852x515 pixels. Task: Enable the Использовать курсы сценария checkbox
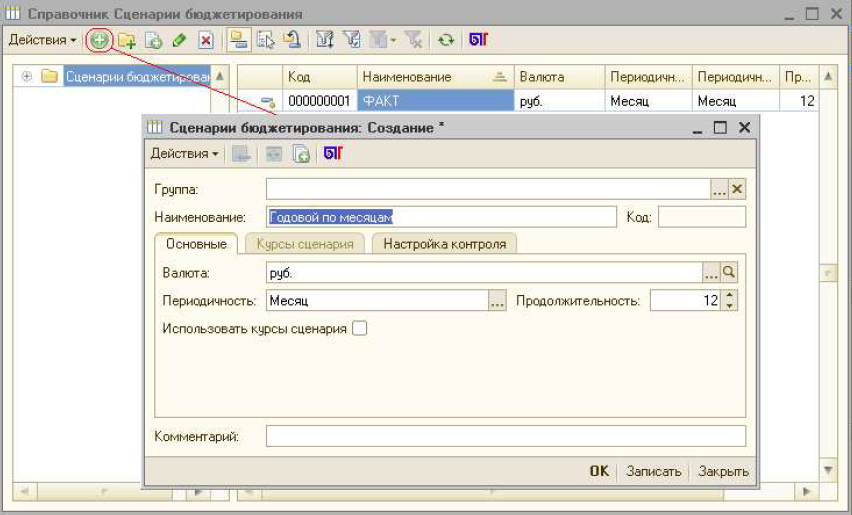(x=359, y=328)
